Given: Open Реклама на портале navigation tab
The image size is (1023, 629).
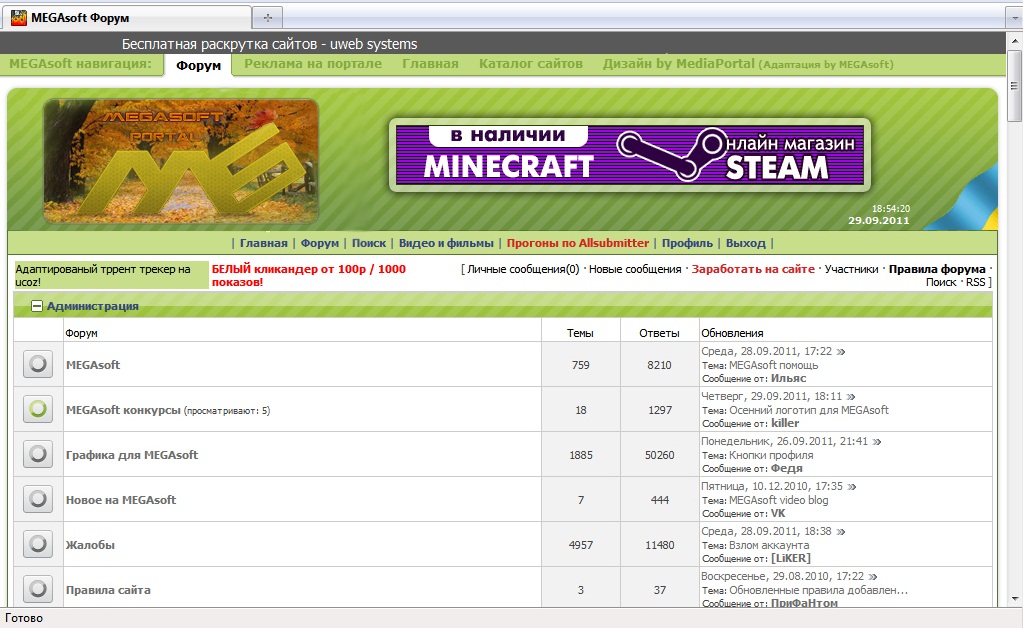Looking at the screenshot, I should [x=313, y=64].
